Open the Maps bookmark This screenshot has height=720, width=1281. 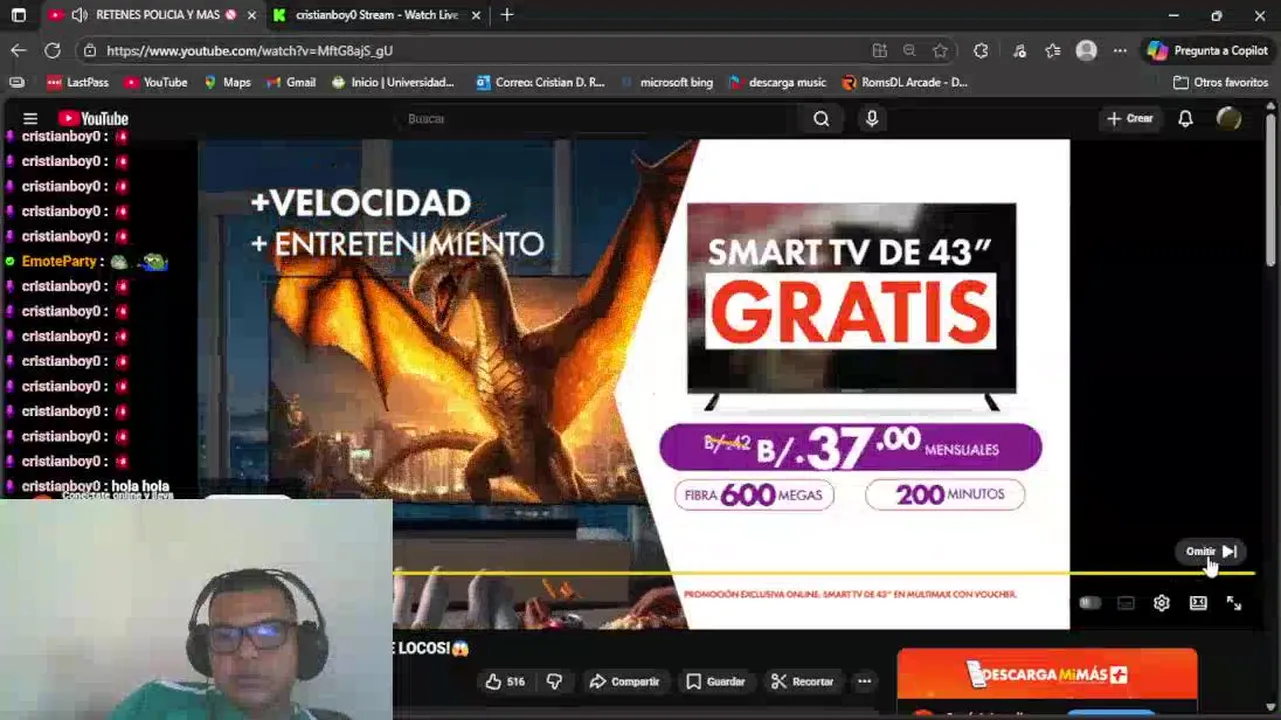227,82
